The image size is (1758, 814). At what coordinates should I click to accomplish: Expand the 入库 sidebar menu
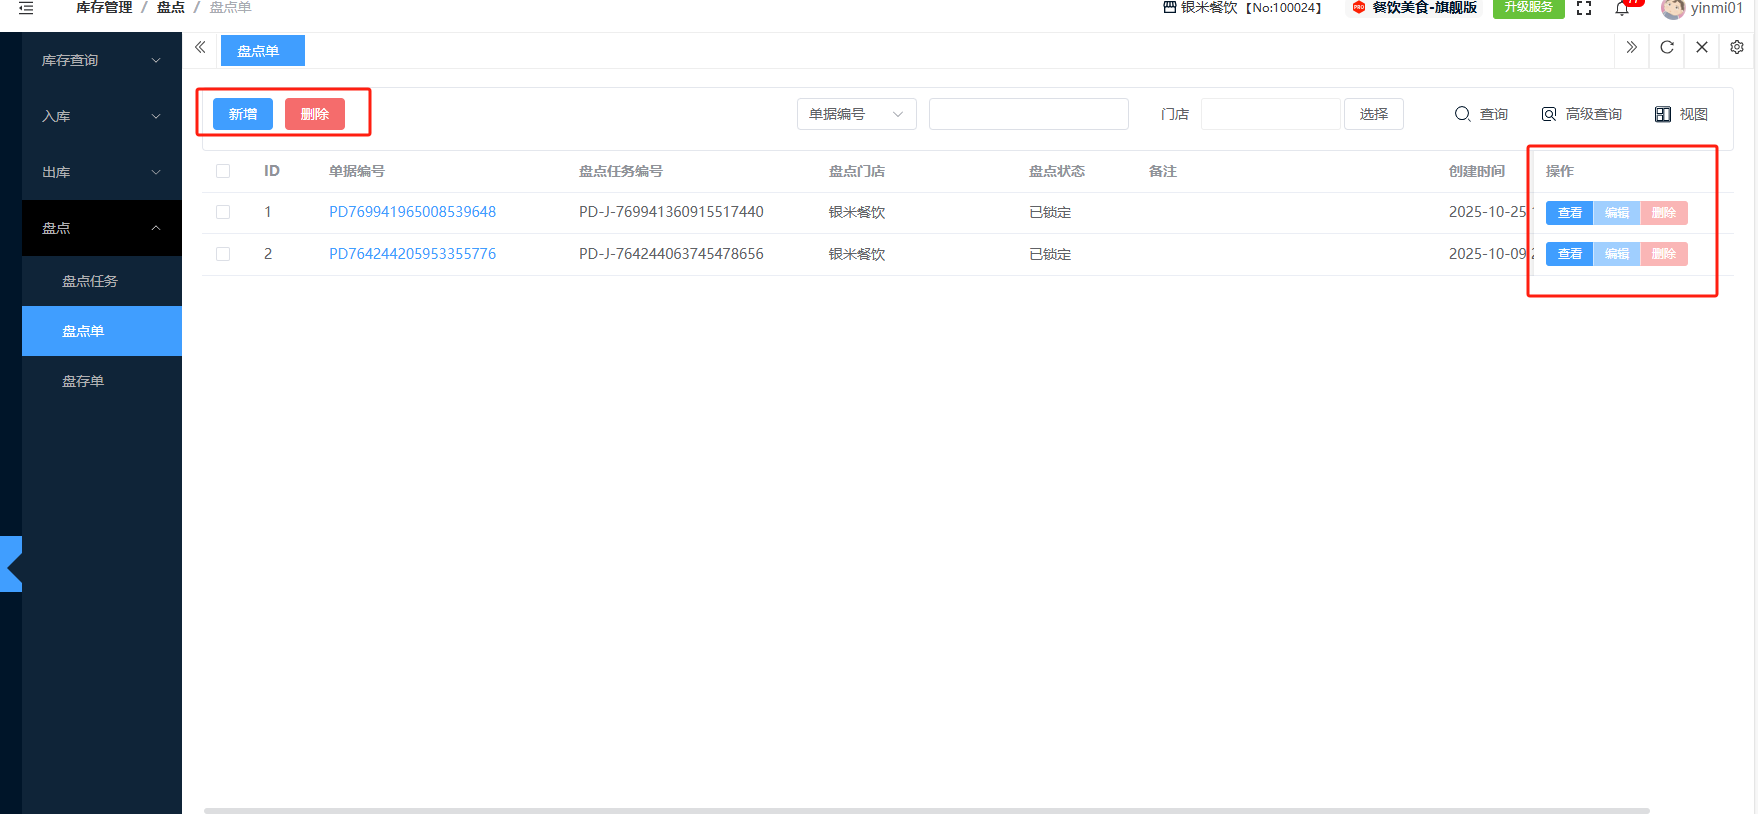point(101,116)
